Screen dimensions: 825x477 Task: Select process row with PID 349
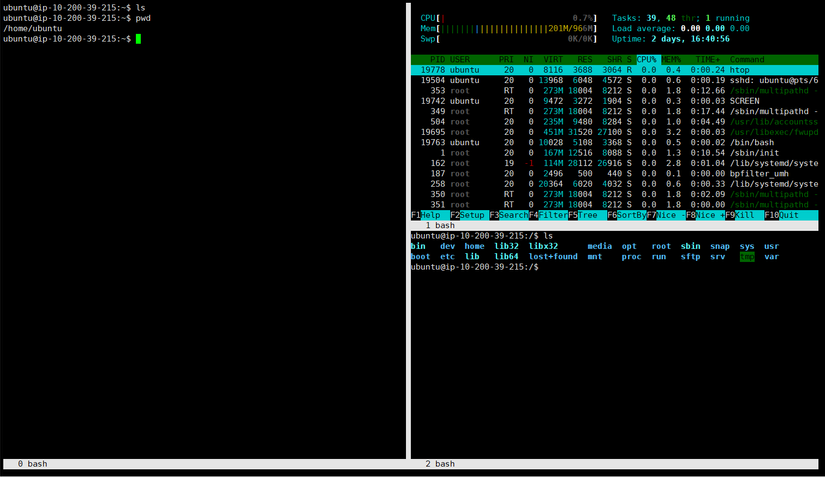615,111
